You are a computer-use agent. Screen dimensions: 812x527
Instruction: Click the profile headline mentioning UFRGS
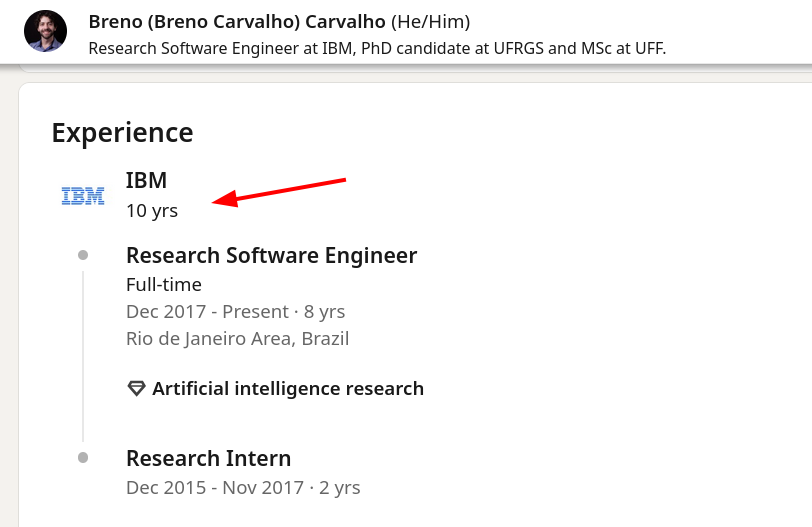click(377, 47)
